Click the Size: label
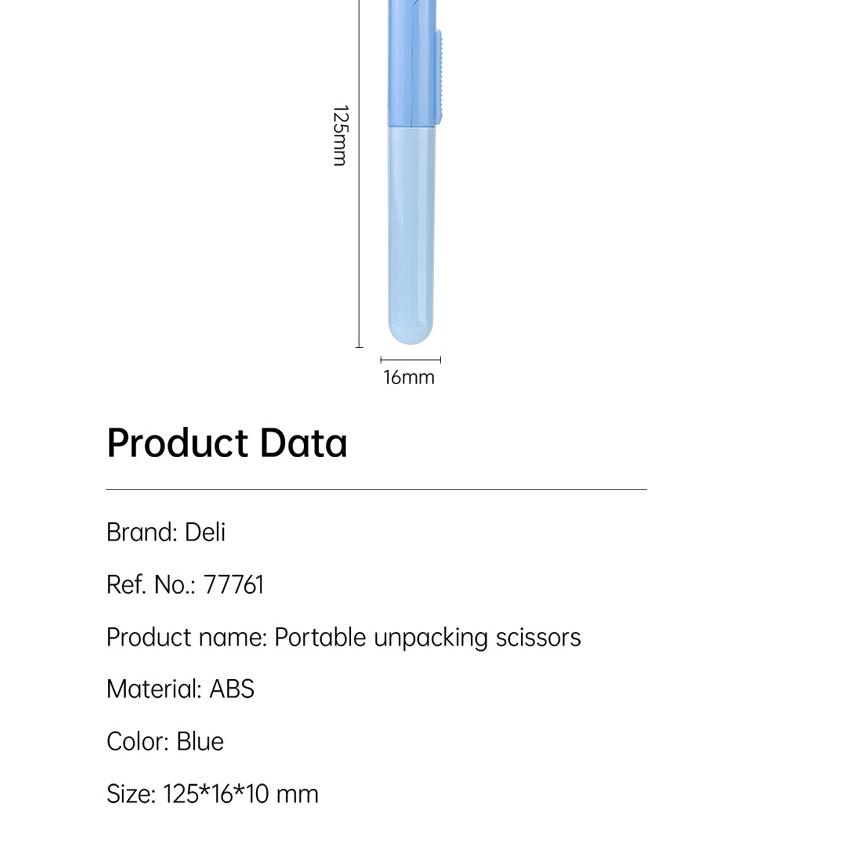Viewport: 864px width, 864px height. (x=131, y=794)
